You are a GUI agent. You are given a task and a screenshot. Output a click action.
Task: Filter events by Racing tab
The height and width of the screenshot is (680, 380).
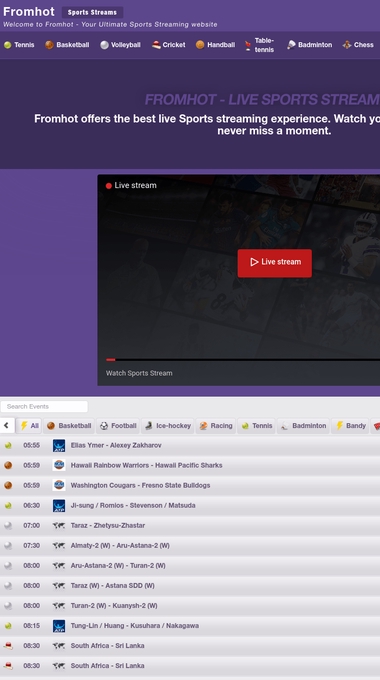[x=216, y=426]
